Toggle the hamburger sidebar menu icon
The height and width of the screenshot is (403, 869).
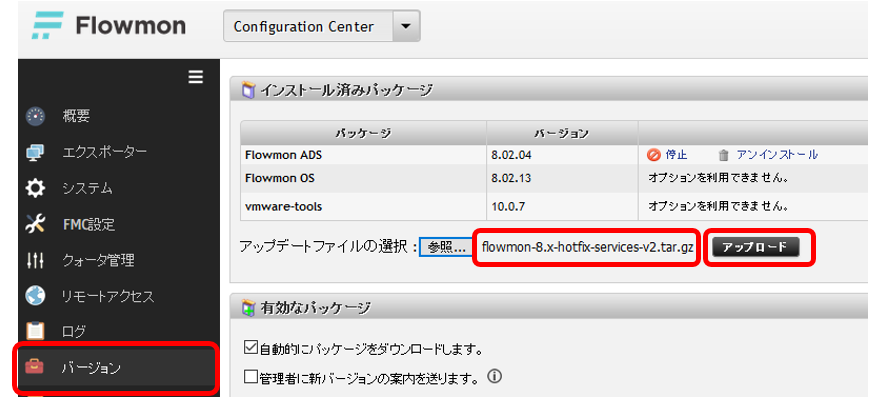196,77
